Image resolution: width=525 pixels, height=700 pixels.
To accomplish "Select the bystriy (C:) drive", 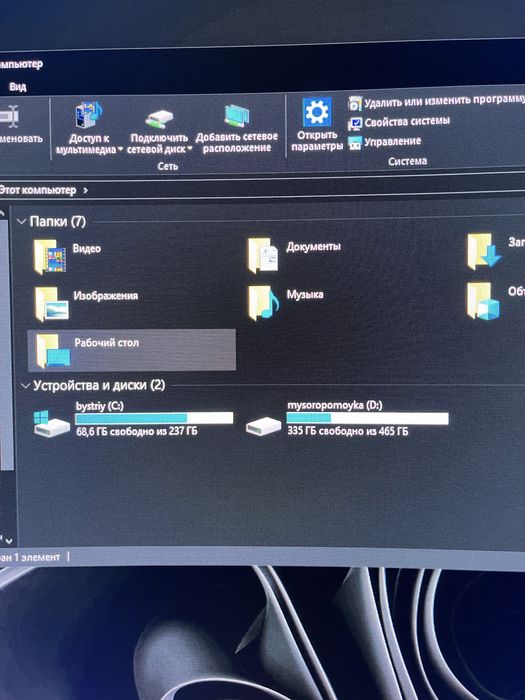I will [133, 419].
